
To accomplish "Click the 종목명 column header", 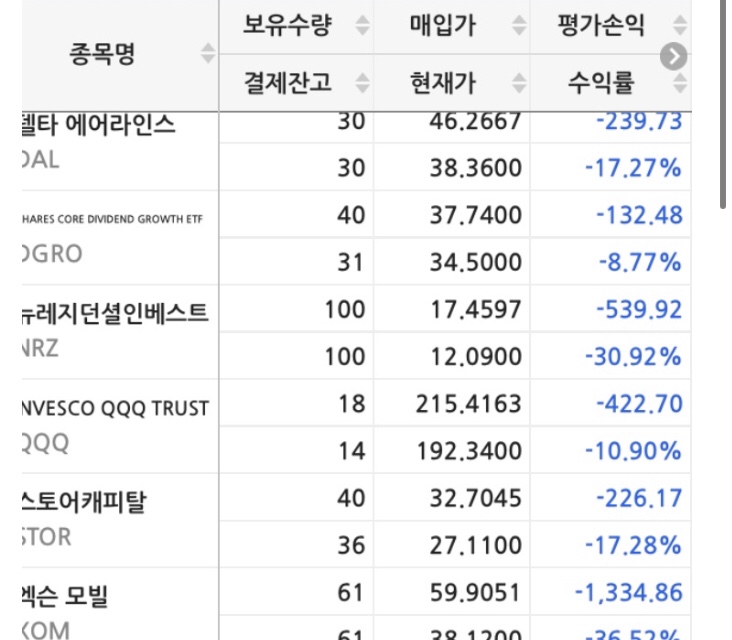I will tap(102, 54).
